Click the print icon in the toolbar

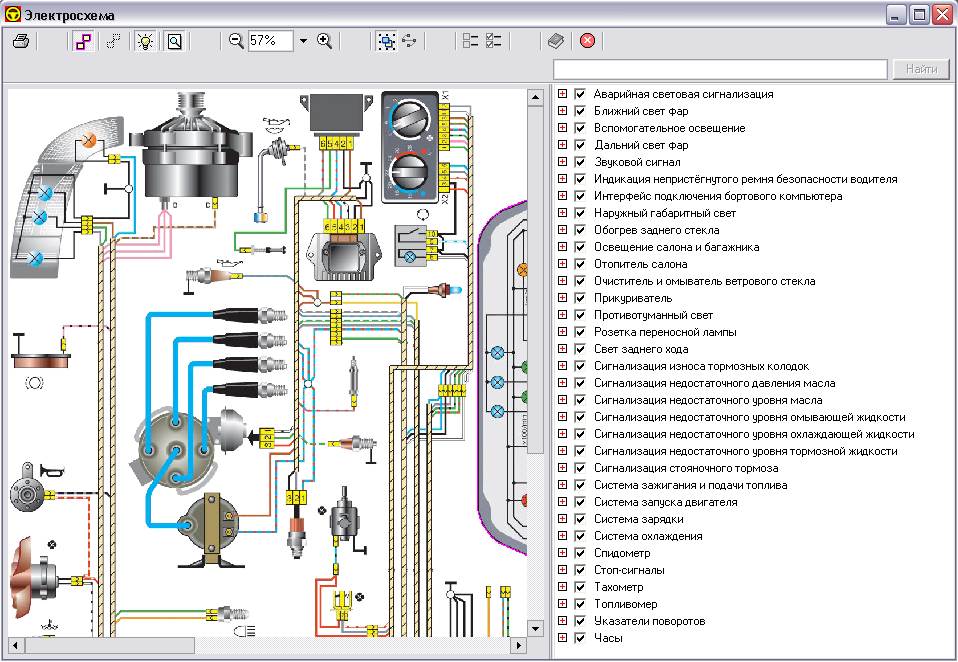[21, 41]
